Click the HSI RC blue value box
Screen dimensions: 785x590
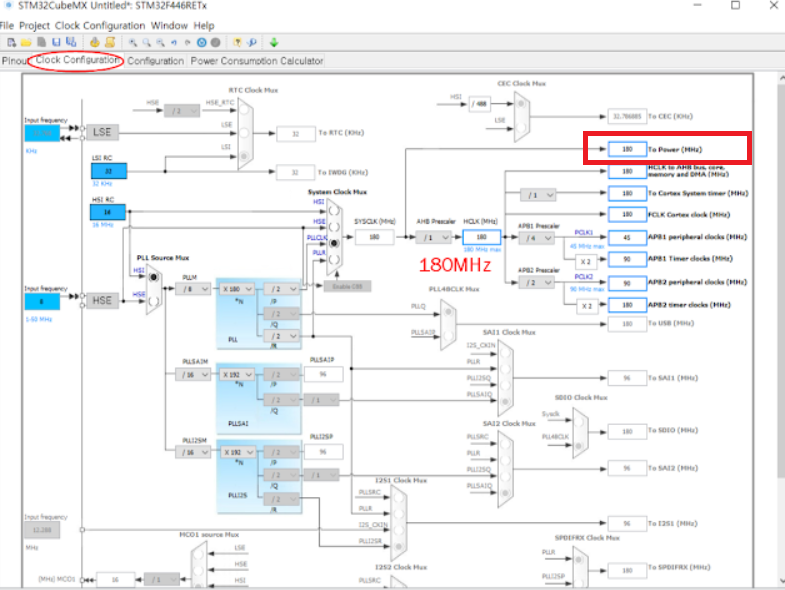[108, 212]
